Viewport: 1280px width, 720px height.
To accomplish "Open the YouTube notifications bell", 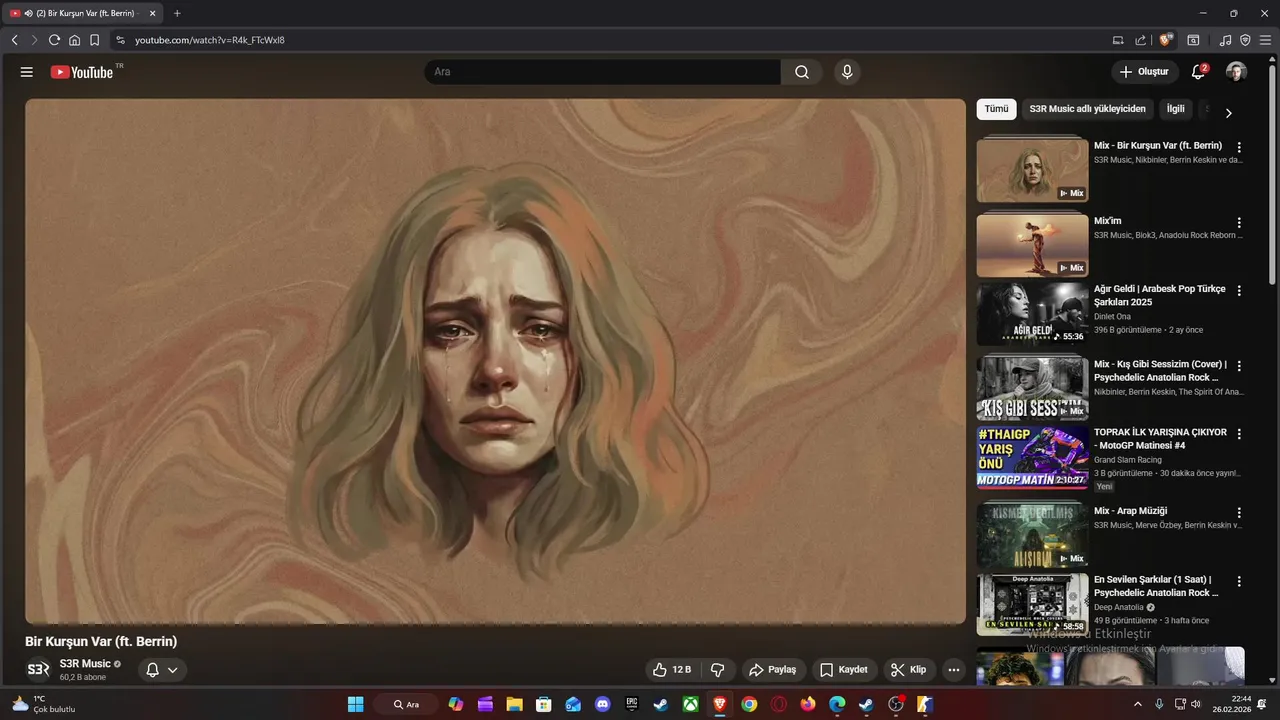I will (1198, 72).
